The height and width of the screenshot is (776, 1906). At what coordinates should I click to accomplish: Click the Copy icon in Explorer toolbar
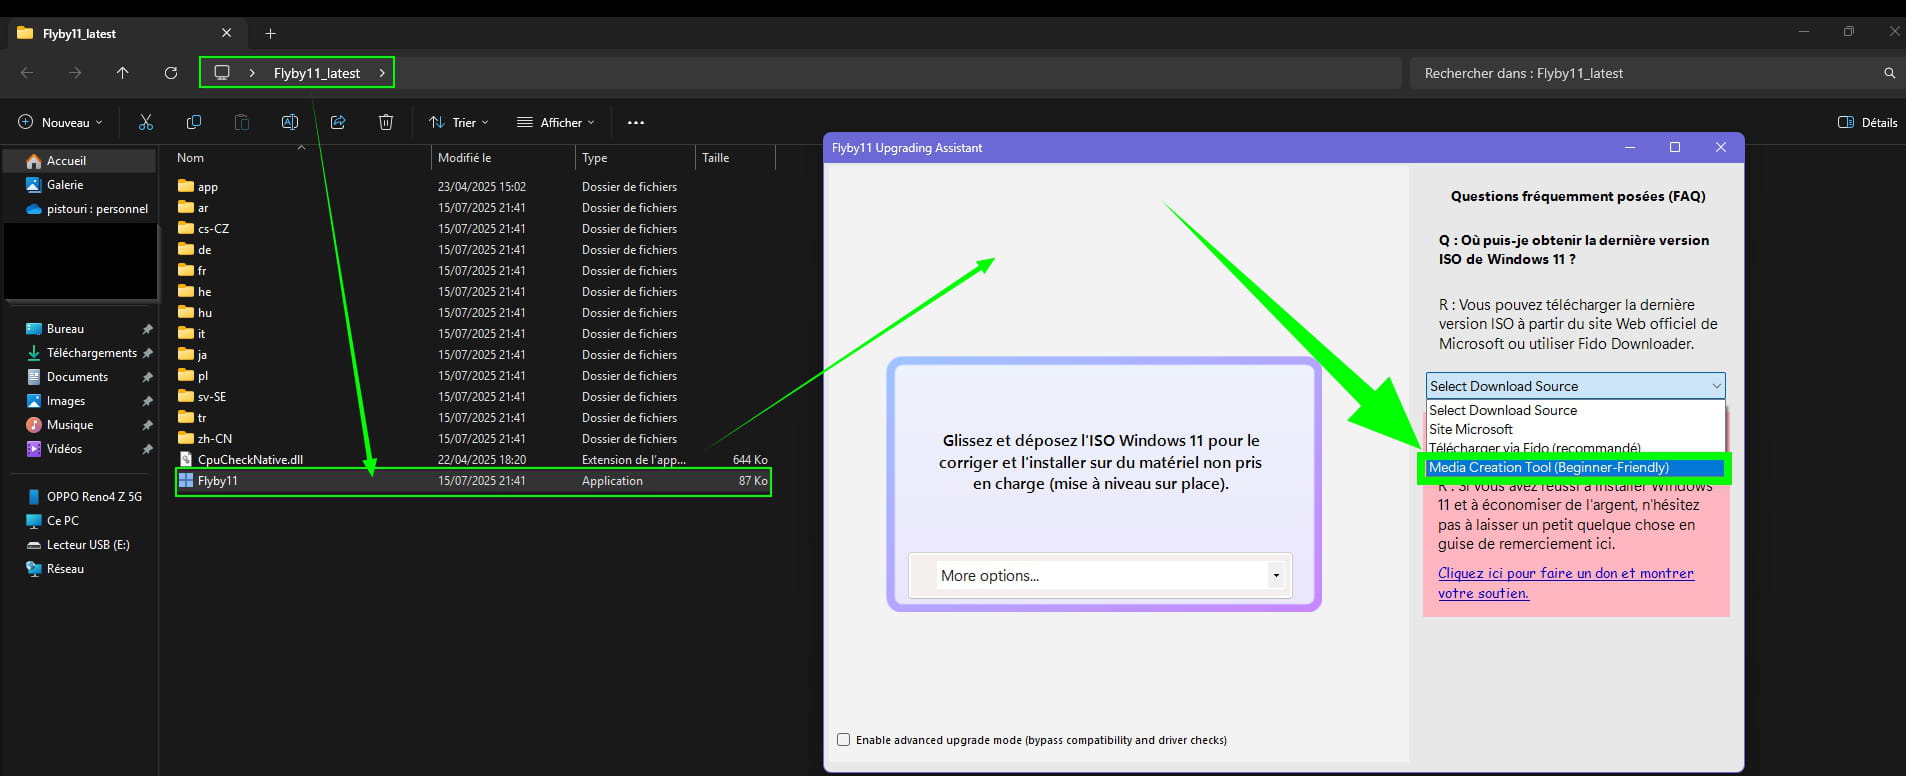pyautogui.click(x=194, y=122)
